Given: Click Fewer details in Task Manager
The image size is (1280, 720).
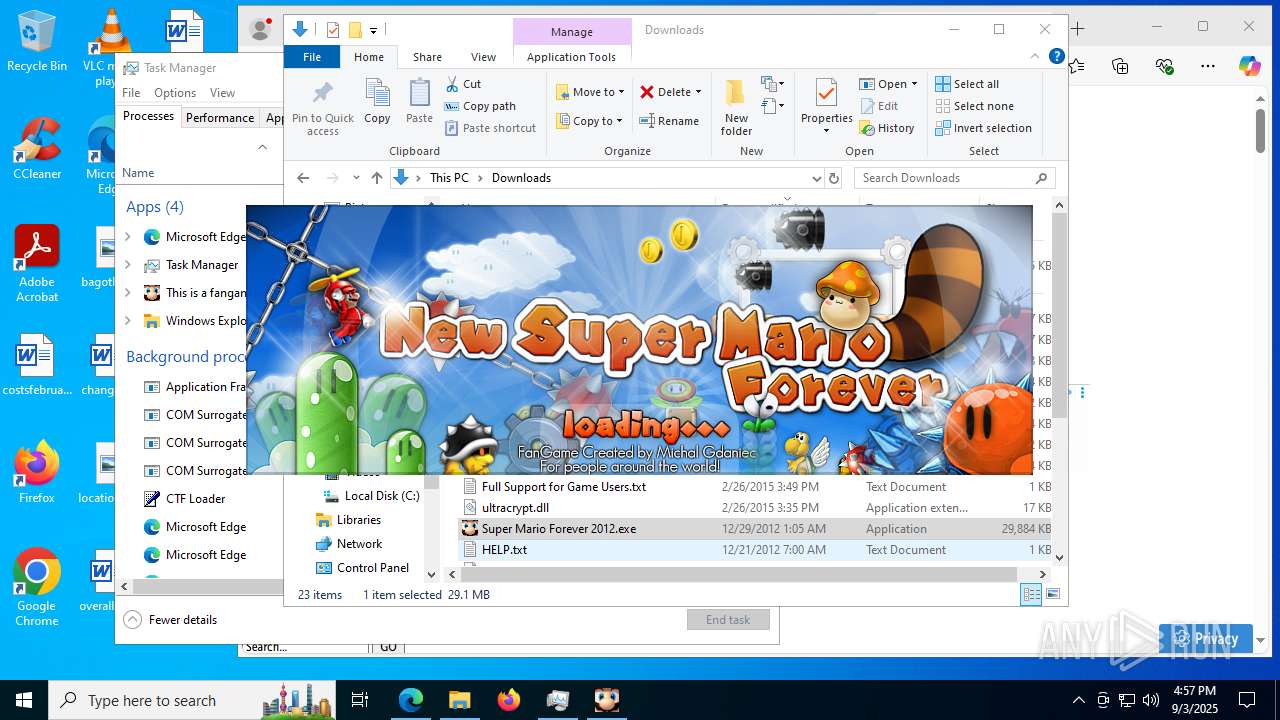Looking at the screenshot, I should click(171, 620).
